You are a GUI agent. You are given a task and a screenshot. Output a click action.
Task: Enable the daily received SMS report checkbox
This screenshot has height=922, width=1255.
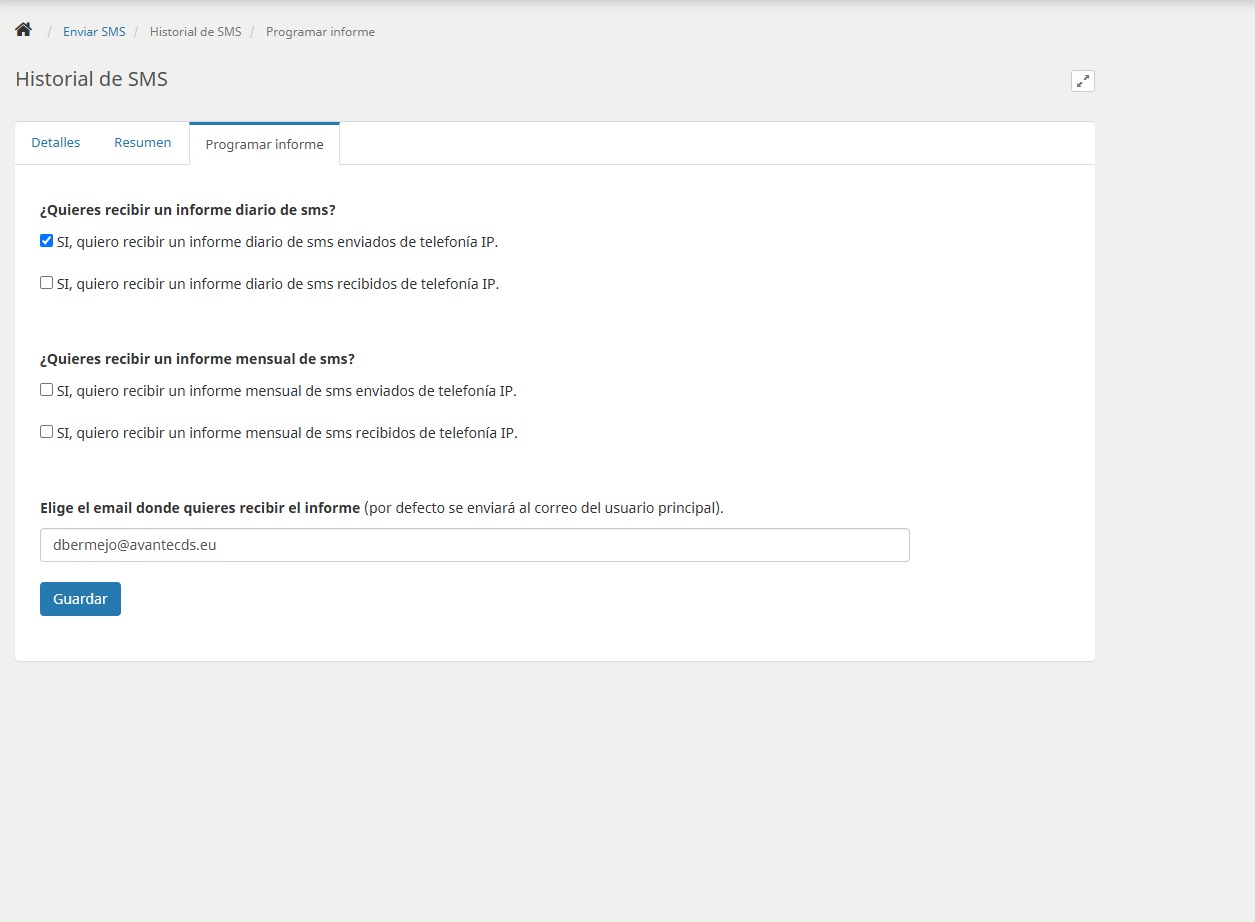46,283
